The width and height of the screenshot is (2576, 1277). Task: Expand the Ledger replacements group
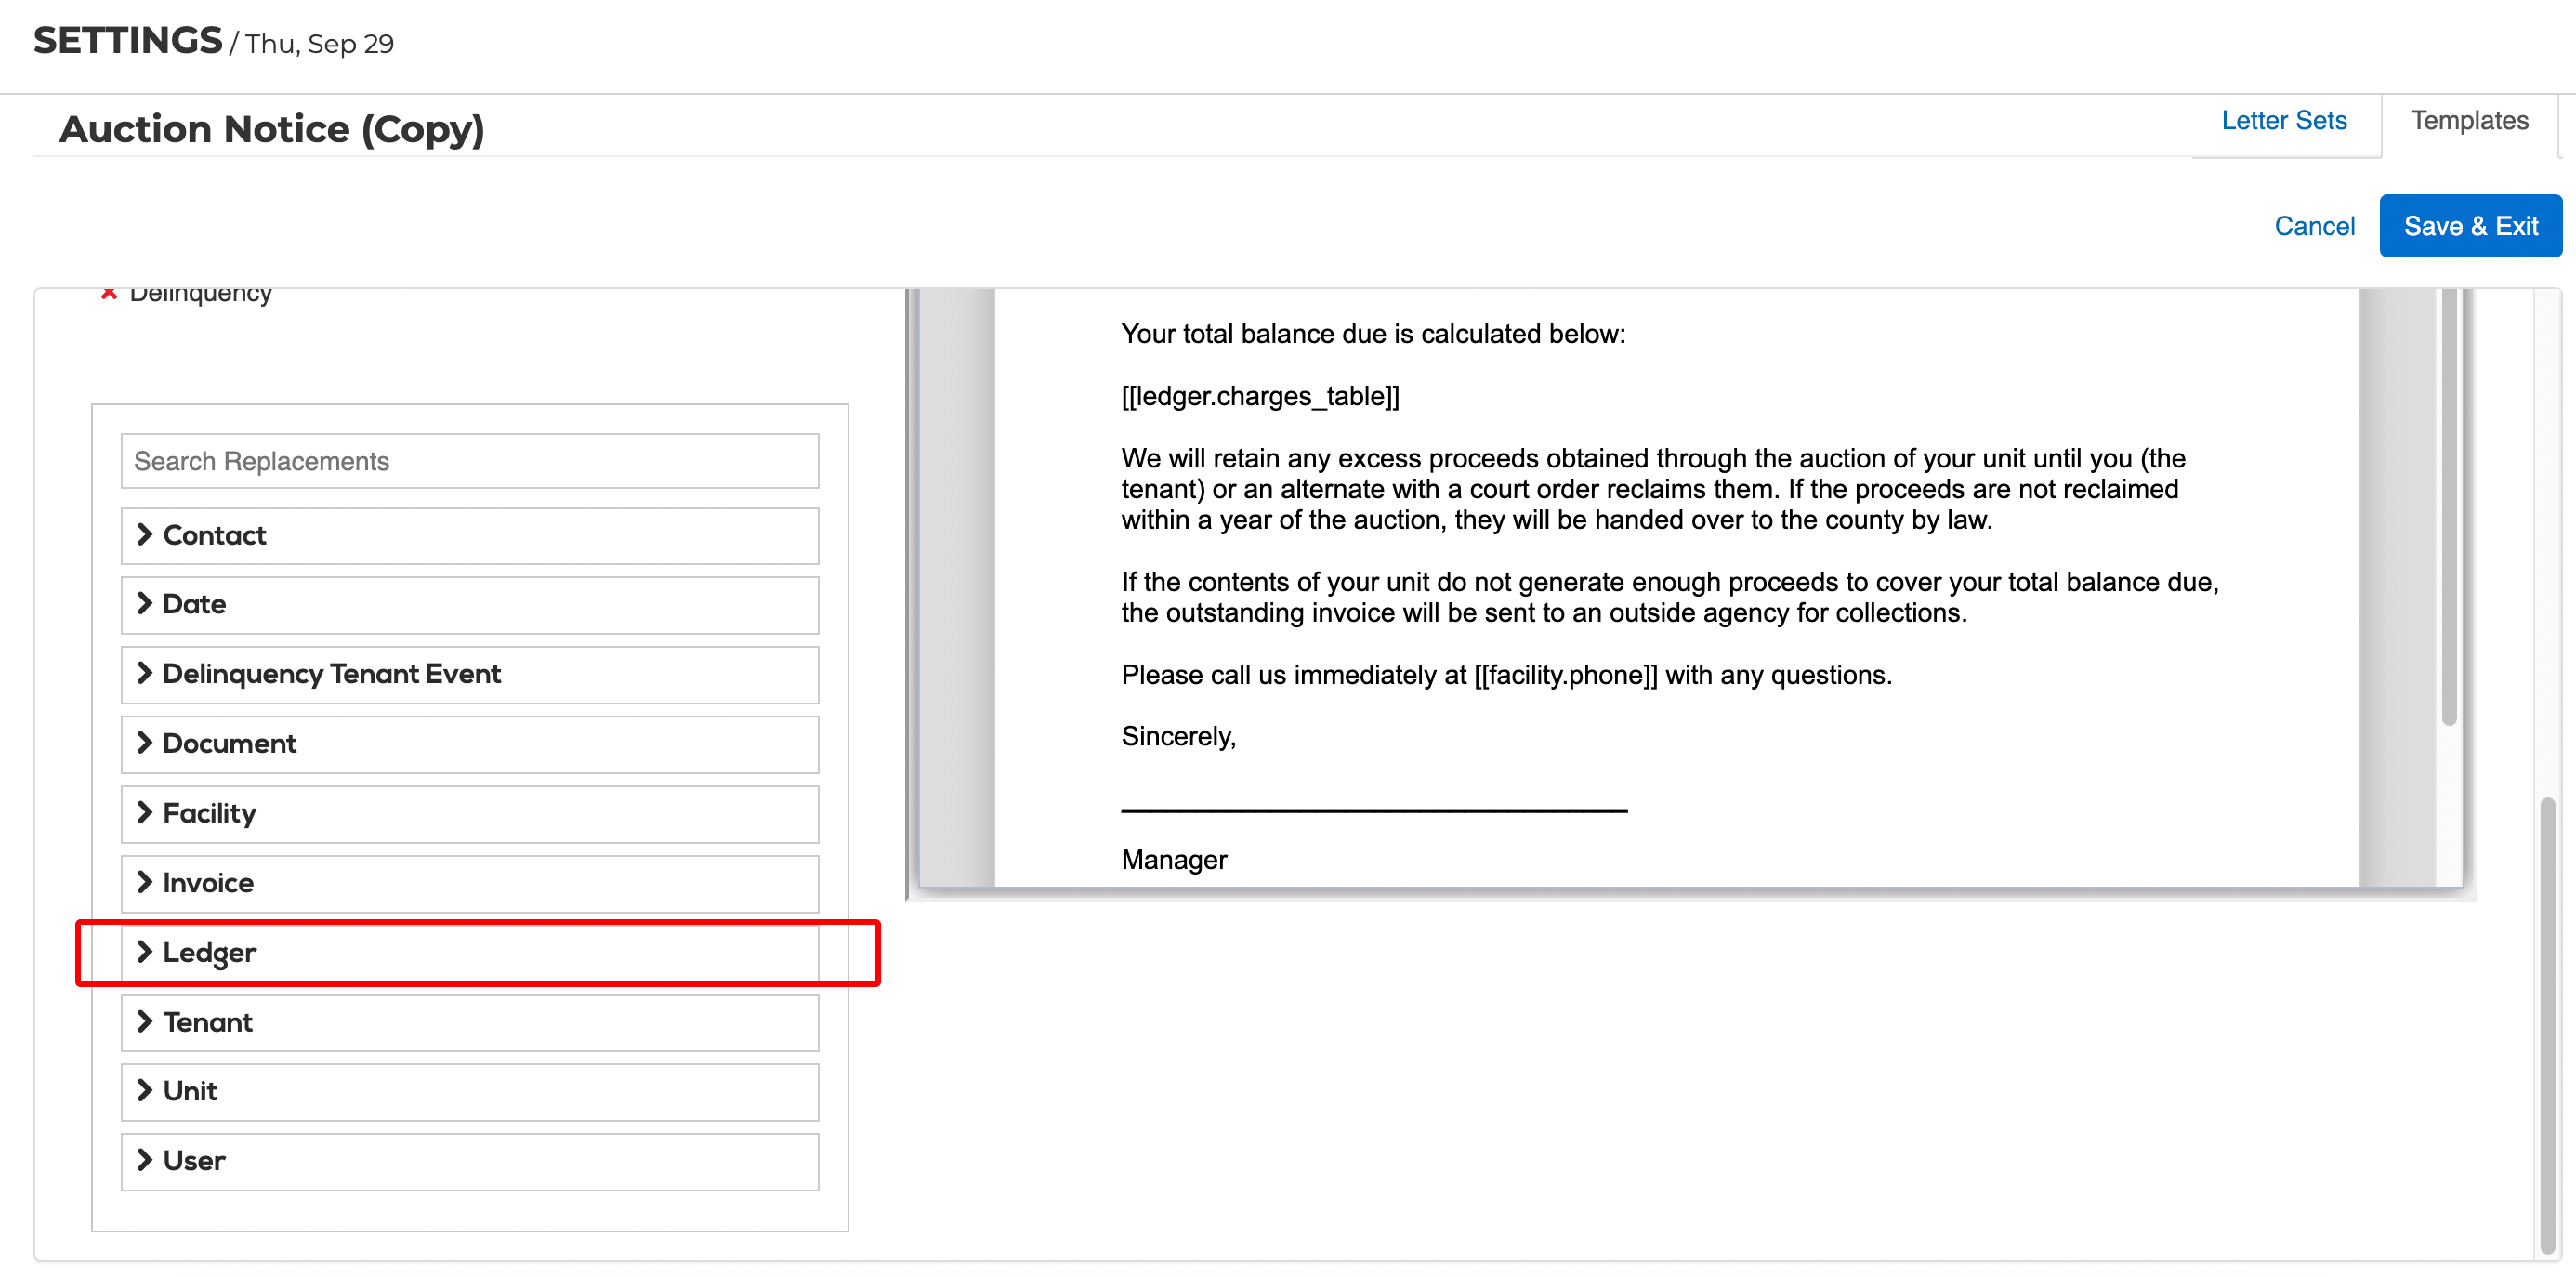click(x=470, y=953)
